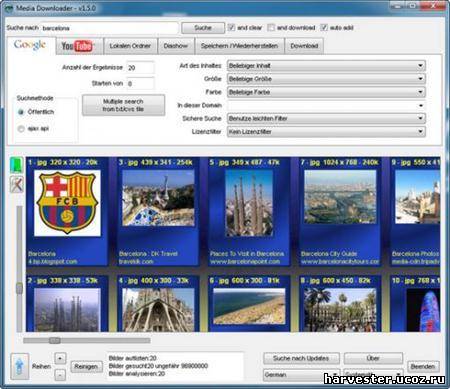
Task: Open the Lokalen Ordner tab
Action: click(x=130, y=46)
